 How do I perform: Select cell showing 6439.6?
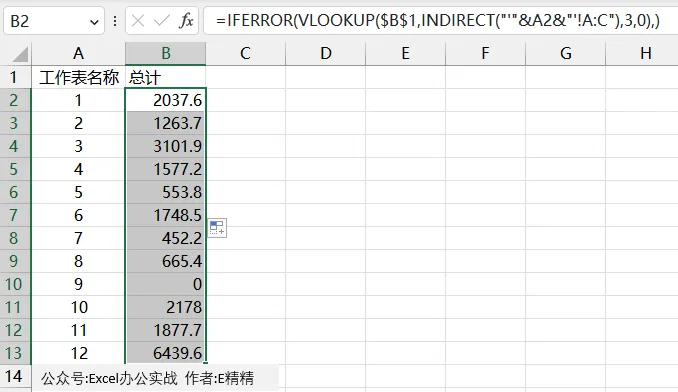coord(166,353)
